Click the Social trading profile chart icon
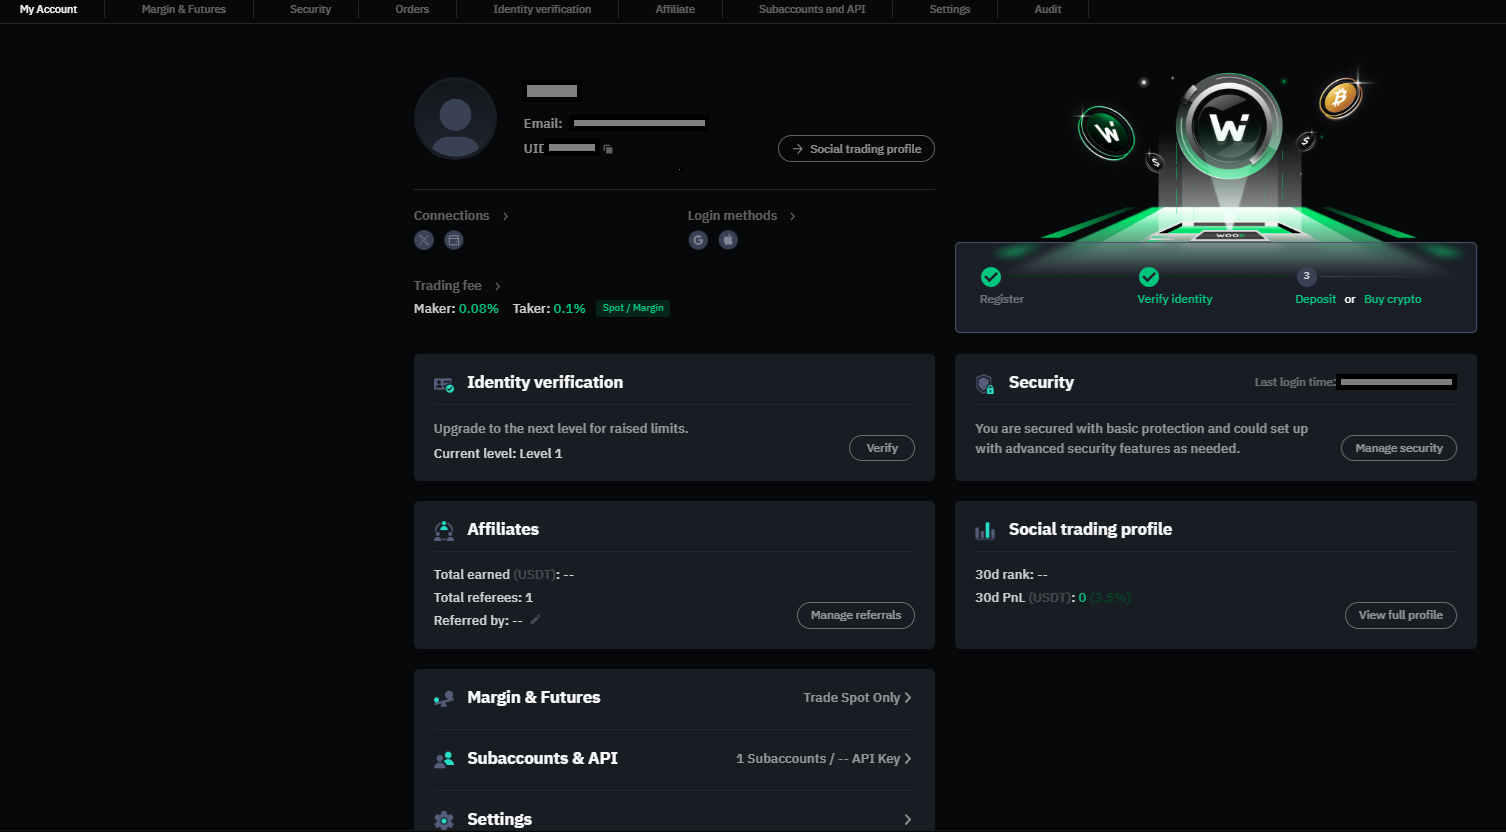The width and height of the screenshot is (1506, 832). coord(985,530)
